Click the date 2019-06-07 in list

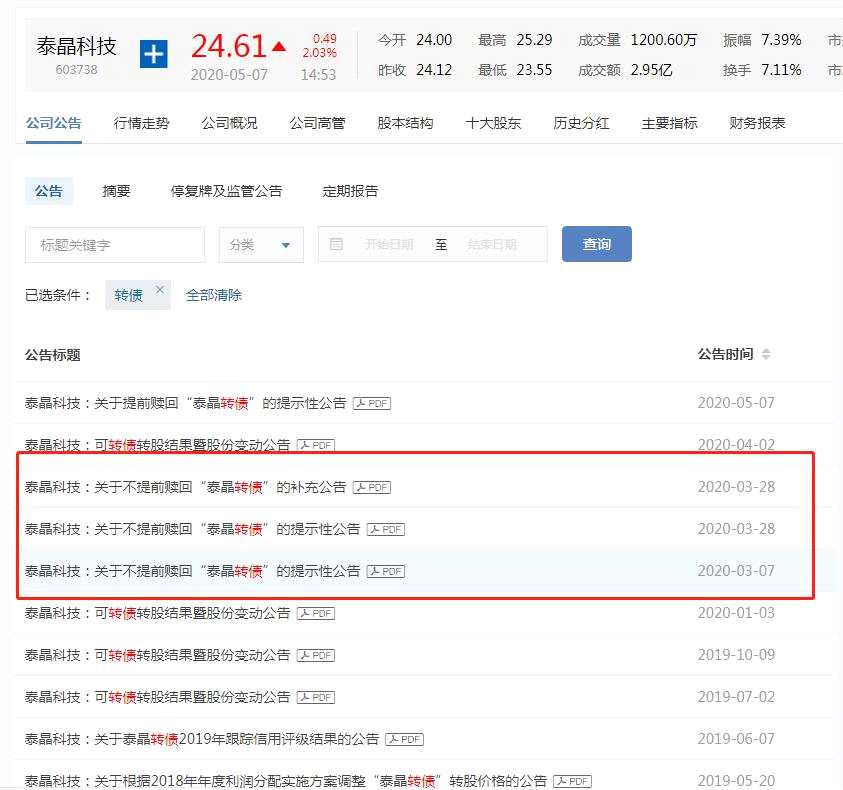pyautogui.click(x=736, y=739)
